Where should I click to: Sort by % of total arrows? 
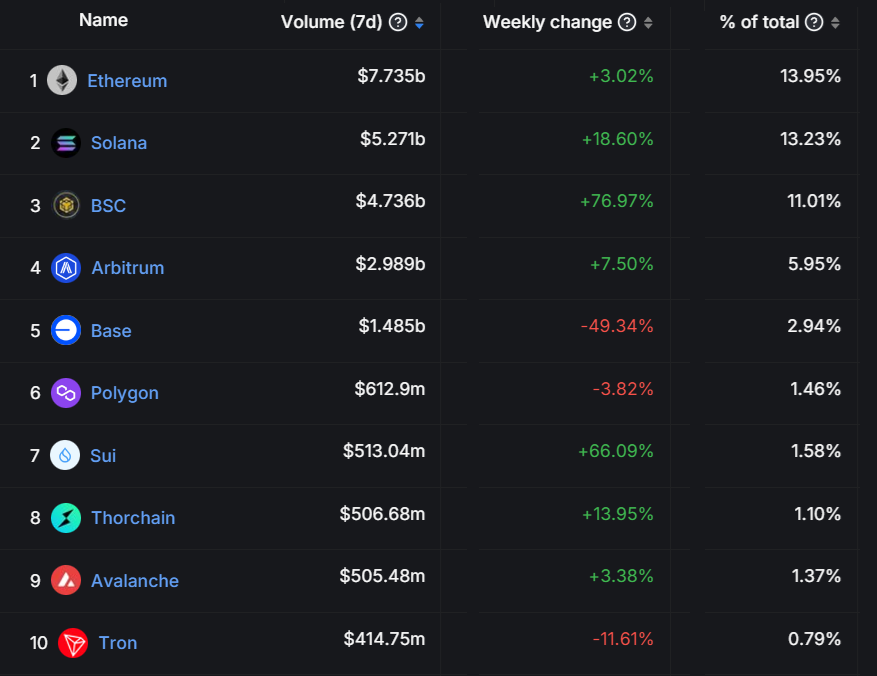(835, 23)
